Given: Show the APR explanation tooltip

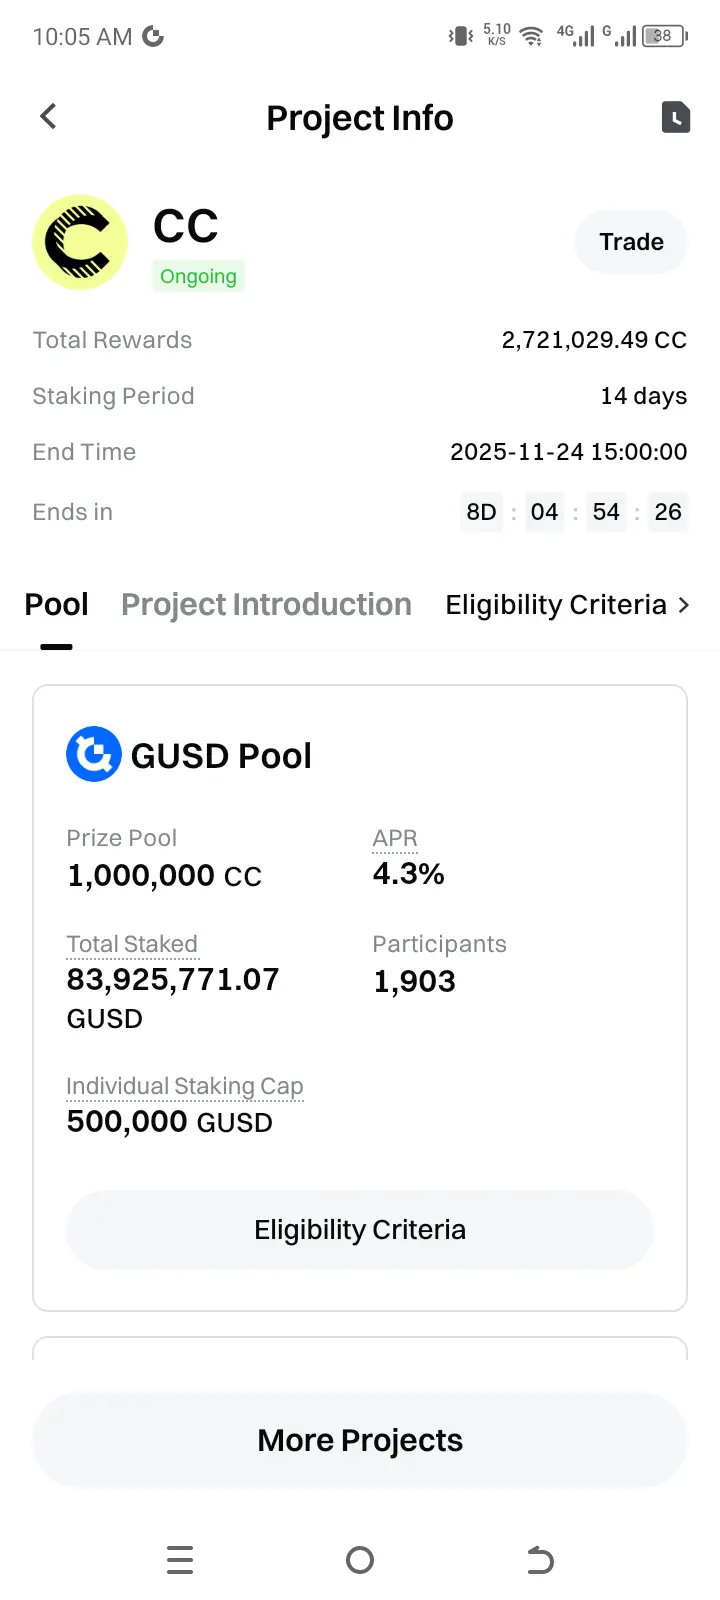Looking at the screenshot, I should pyautogui.click(x=395, y=838).
